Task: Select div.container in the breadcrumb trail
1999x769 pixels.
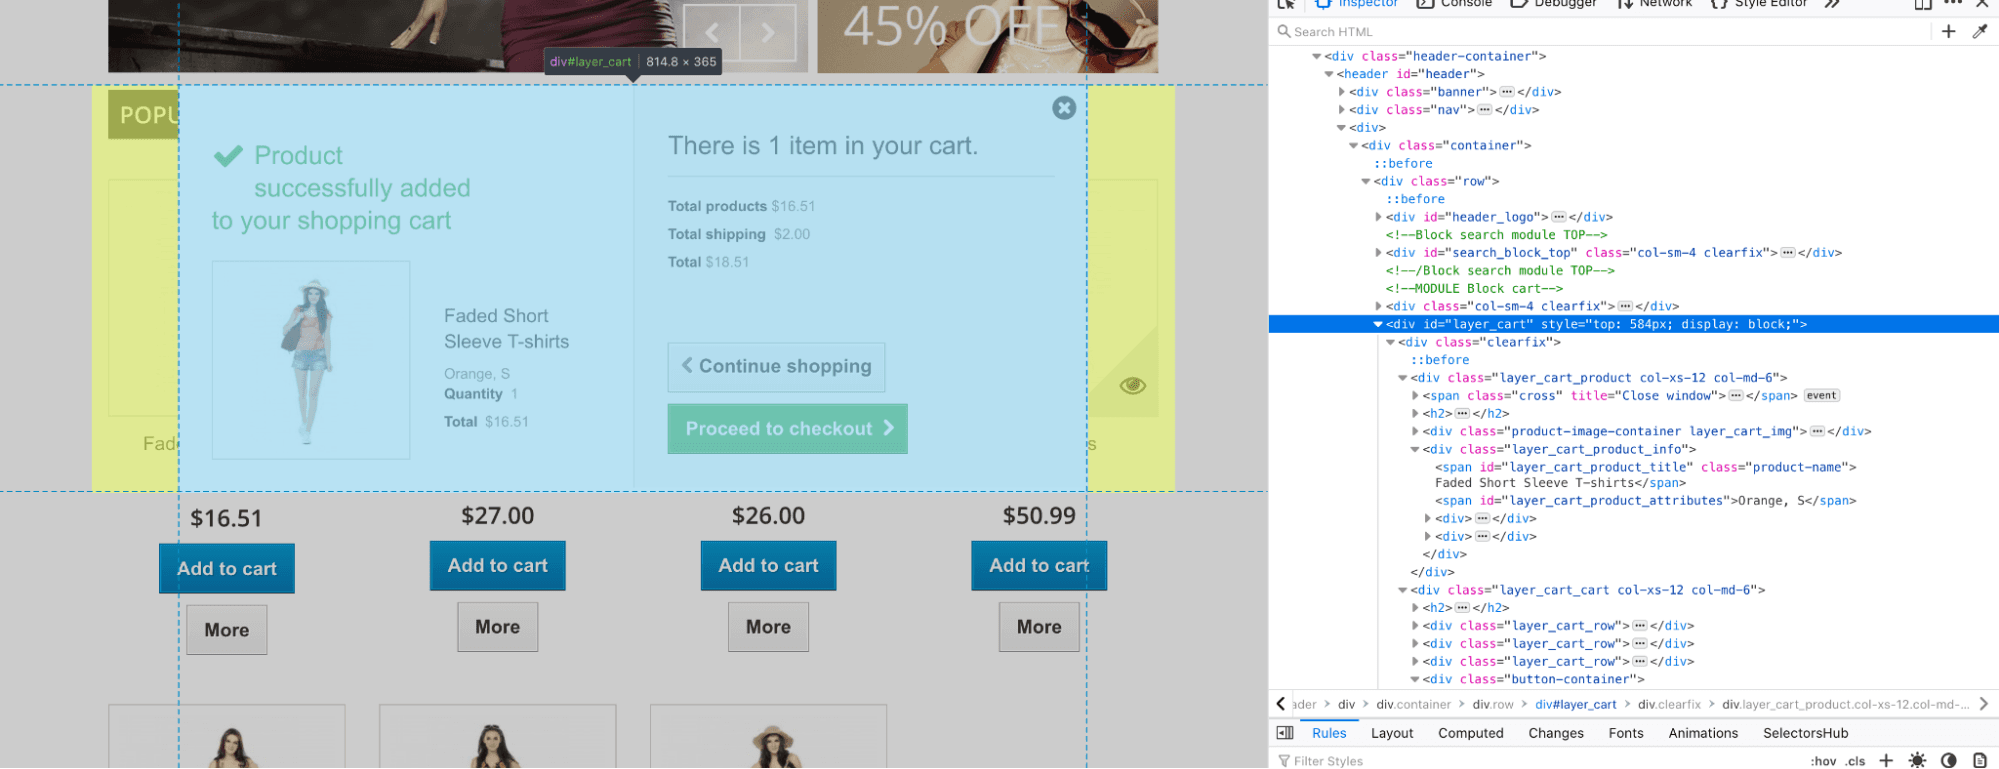Action: point(1413,704)
